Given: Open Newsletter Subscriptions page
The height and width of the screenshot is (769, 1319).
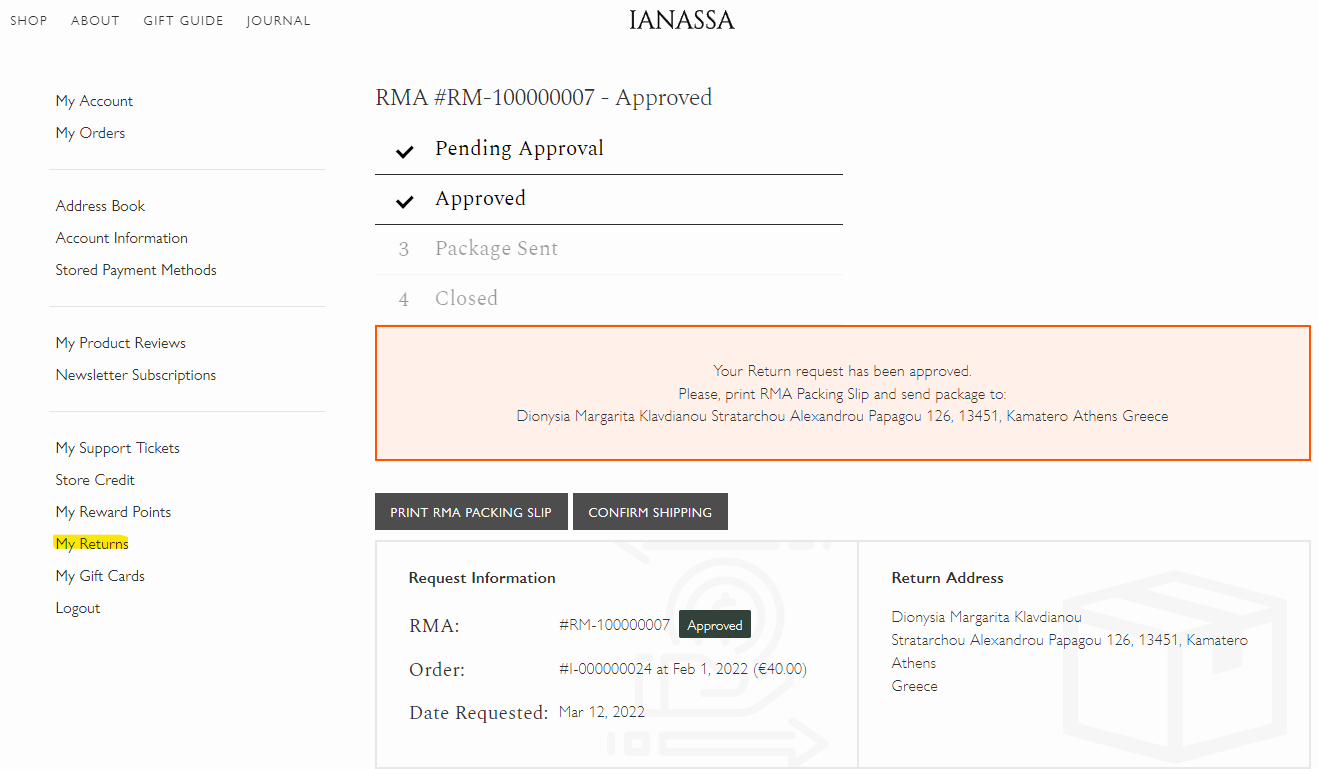Looking at the screenshot, I should point(135,375).
